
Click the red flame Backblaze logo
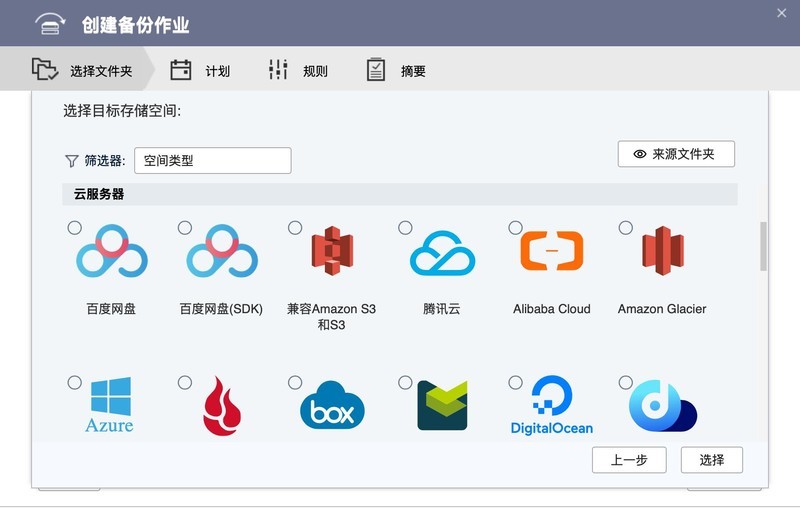221,406
